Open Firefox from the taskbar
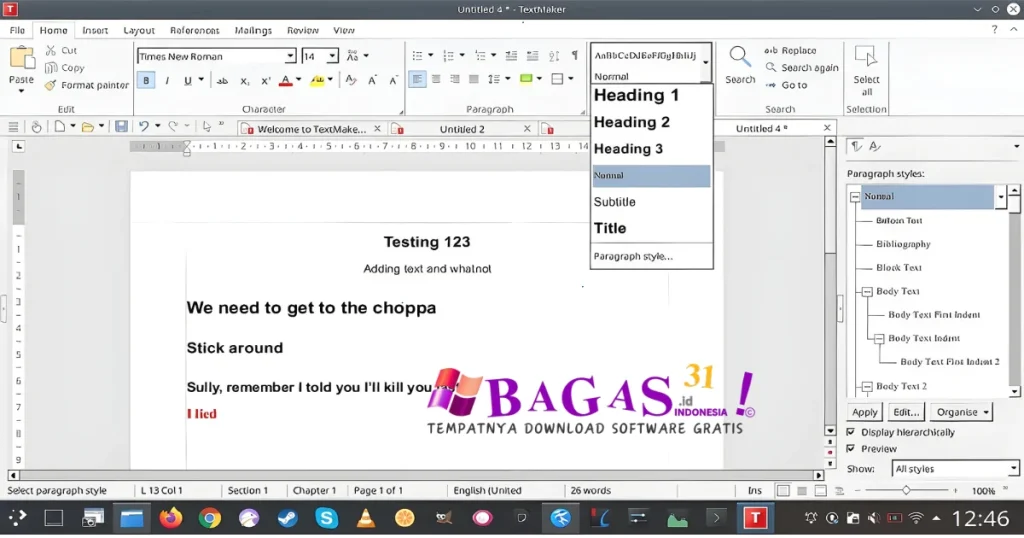The image size is (1024, 538). (x=170, y=519)
